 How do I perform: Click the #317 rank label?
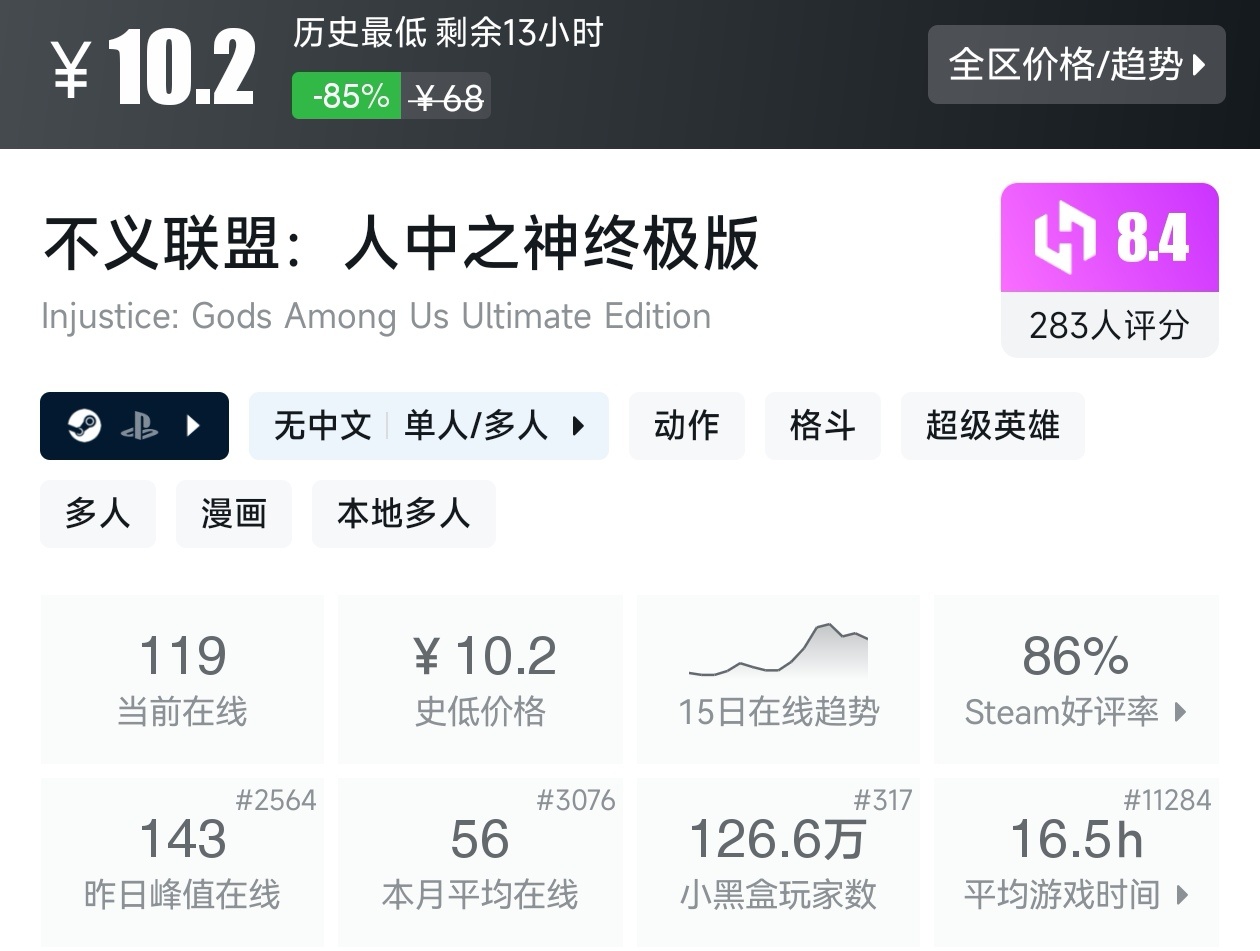pos(883,800)
